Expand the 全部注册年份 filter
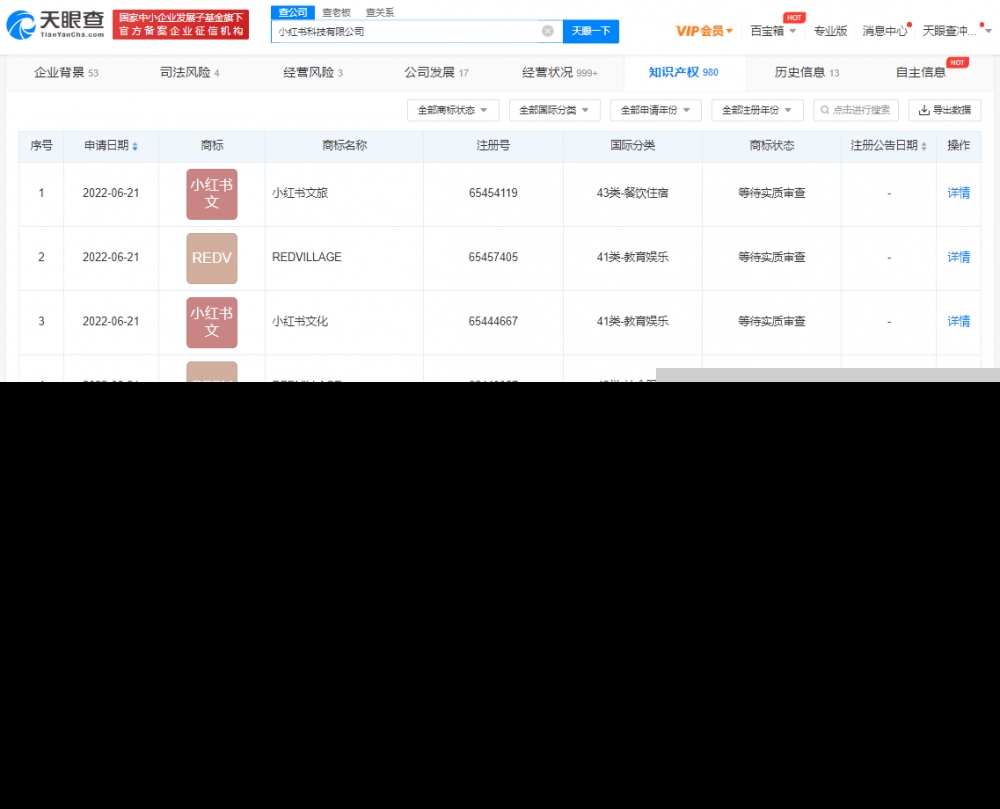Image resolution: width=1000 pixels, height=809 pixels. pos(757,110)
